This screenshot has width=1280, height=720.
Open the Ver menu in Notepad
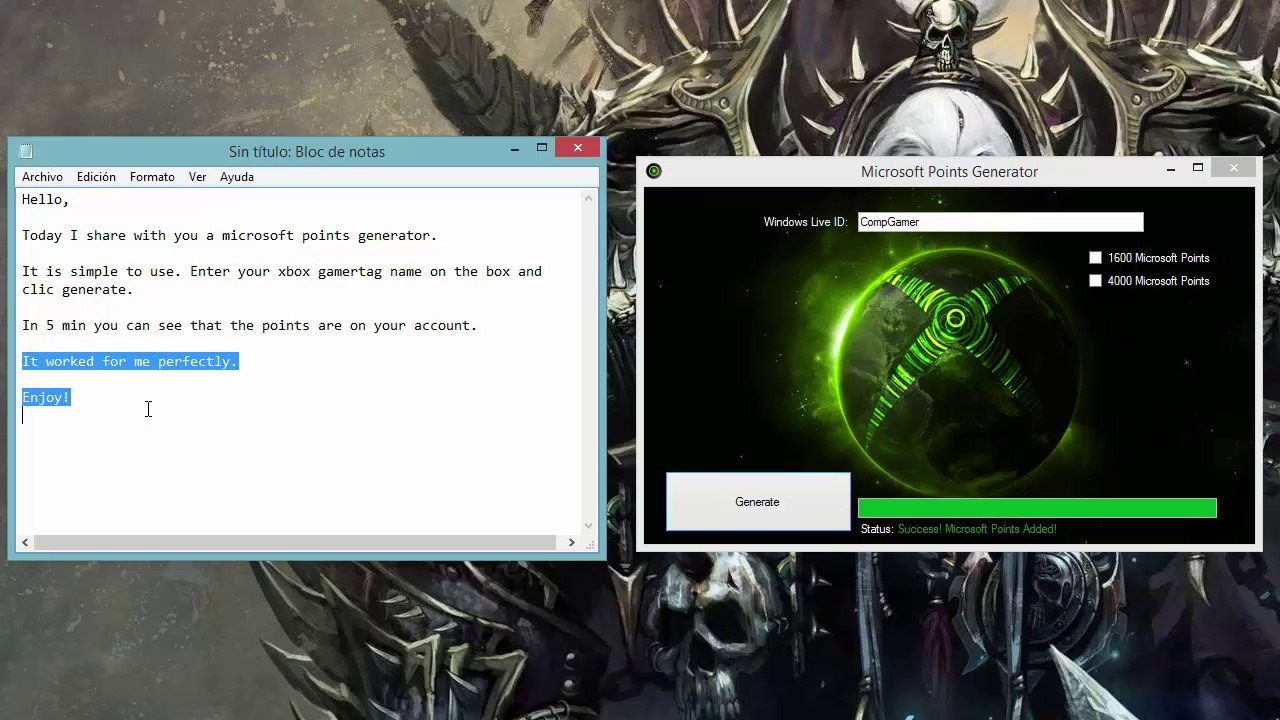click(x=197, y=177)
